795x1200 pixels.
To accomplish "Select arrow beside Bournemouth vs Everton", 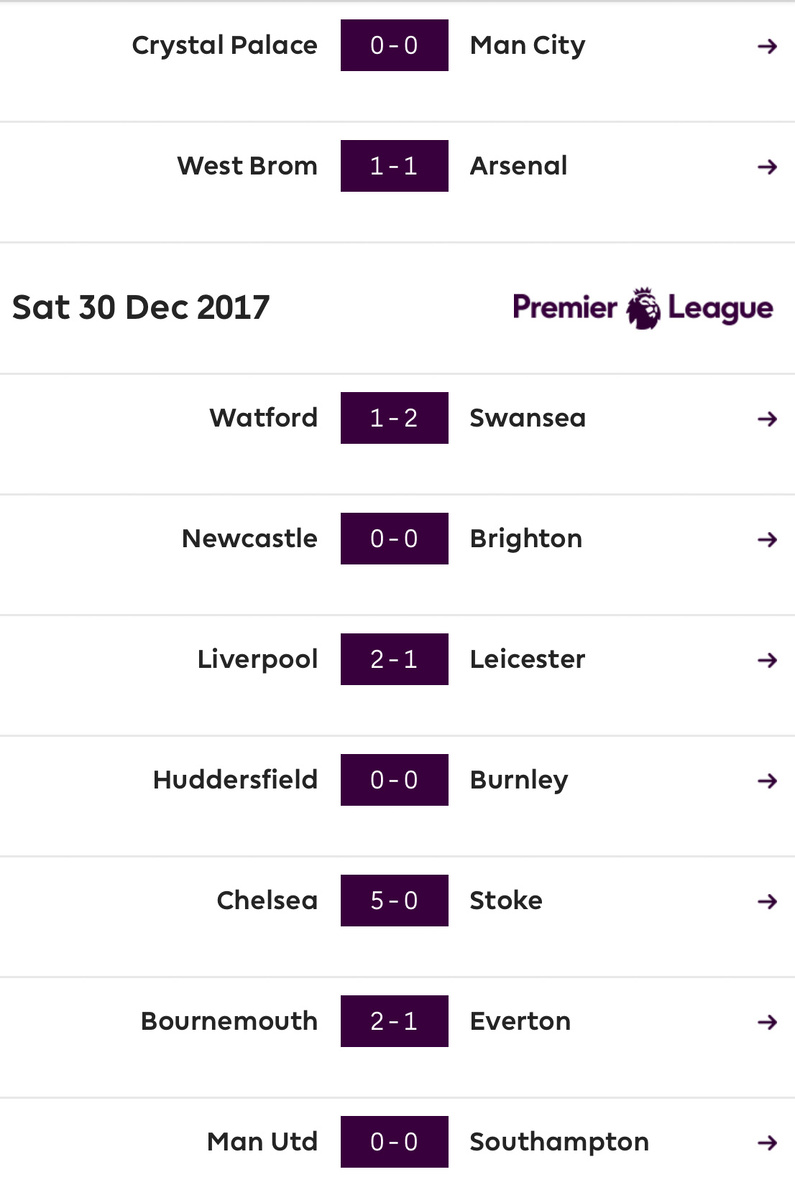I will tap(767, 1022).
